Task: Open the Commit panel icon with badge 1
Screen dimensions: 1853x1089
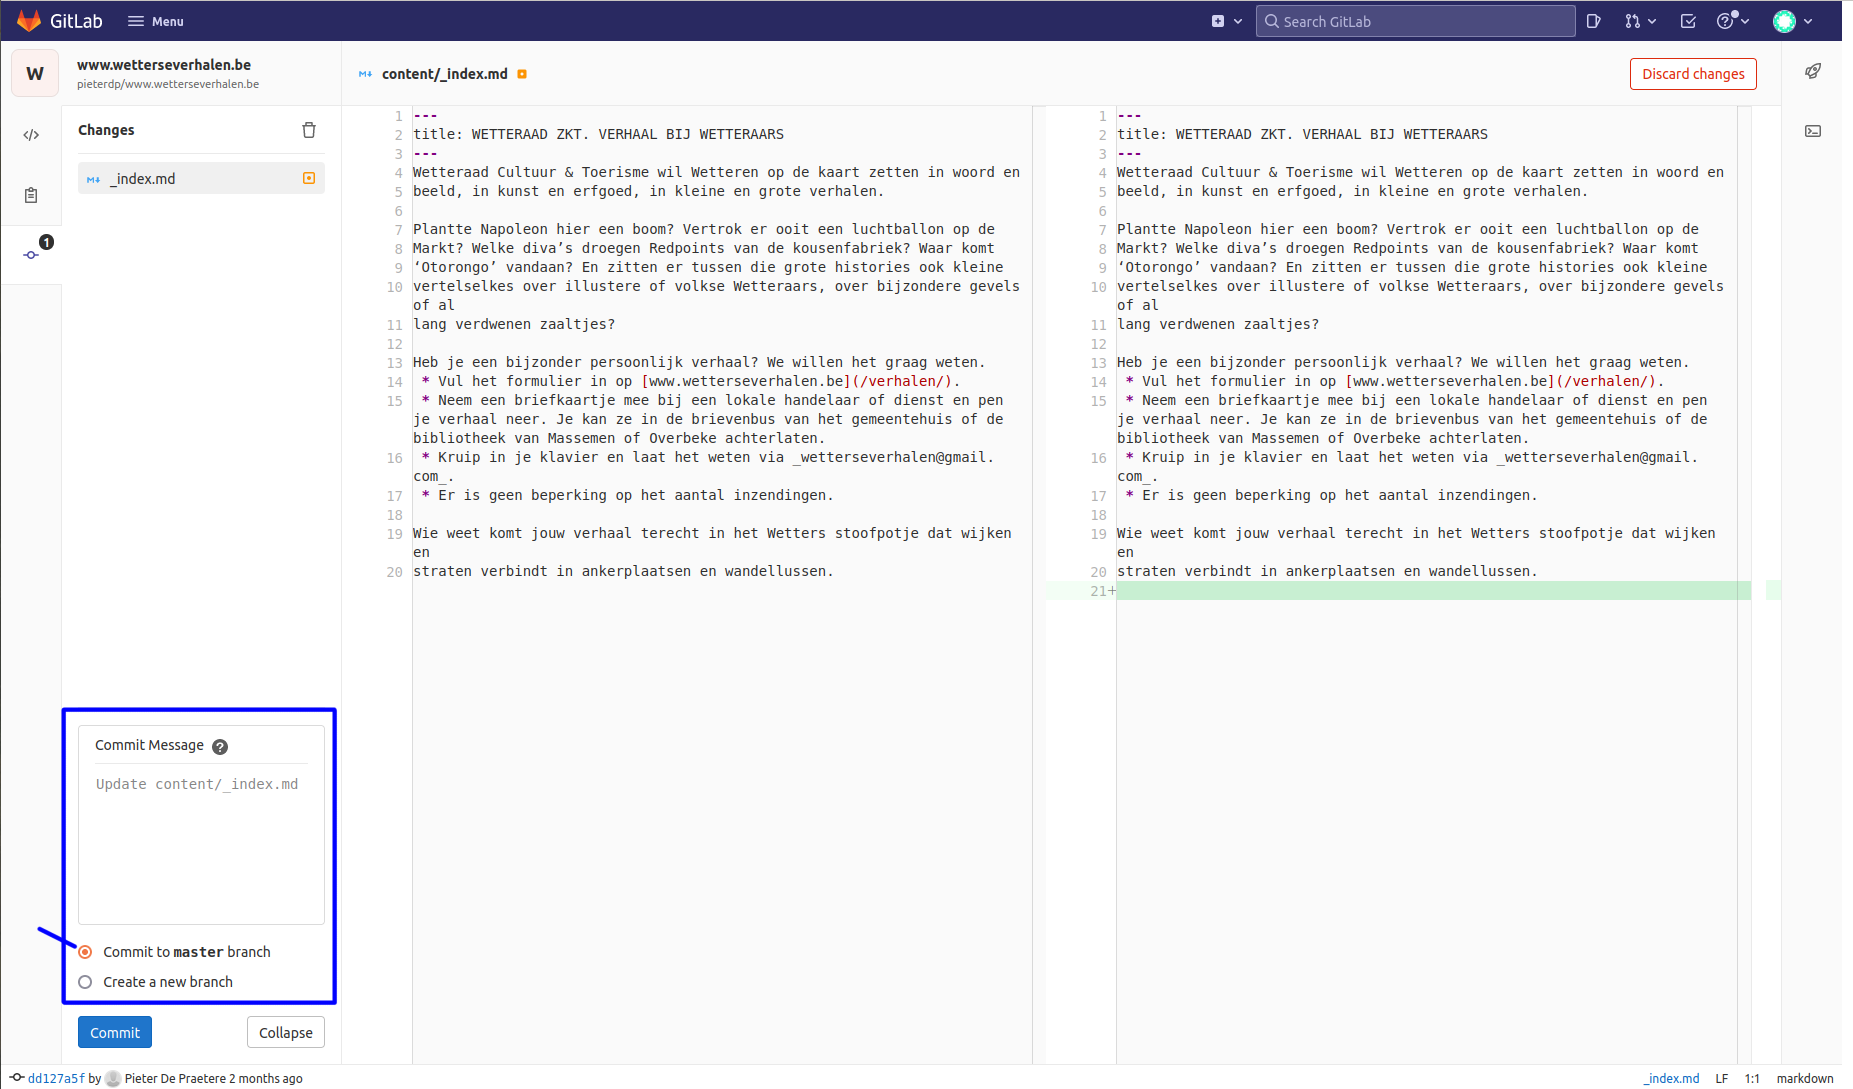Action: (31, 253)
